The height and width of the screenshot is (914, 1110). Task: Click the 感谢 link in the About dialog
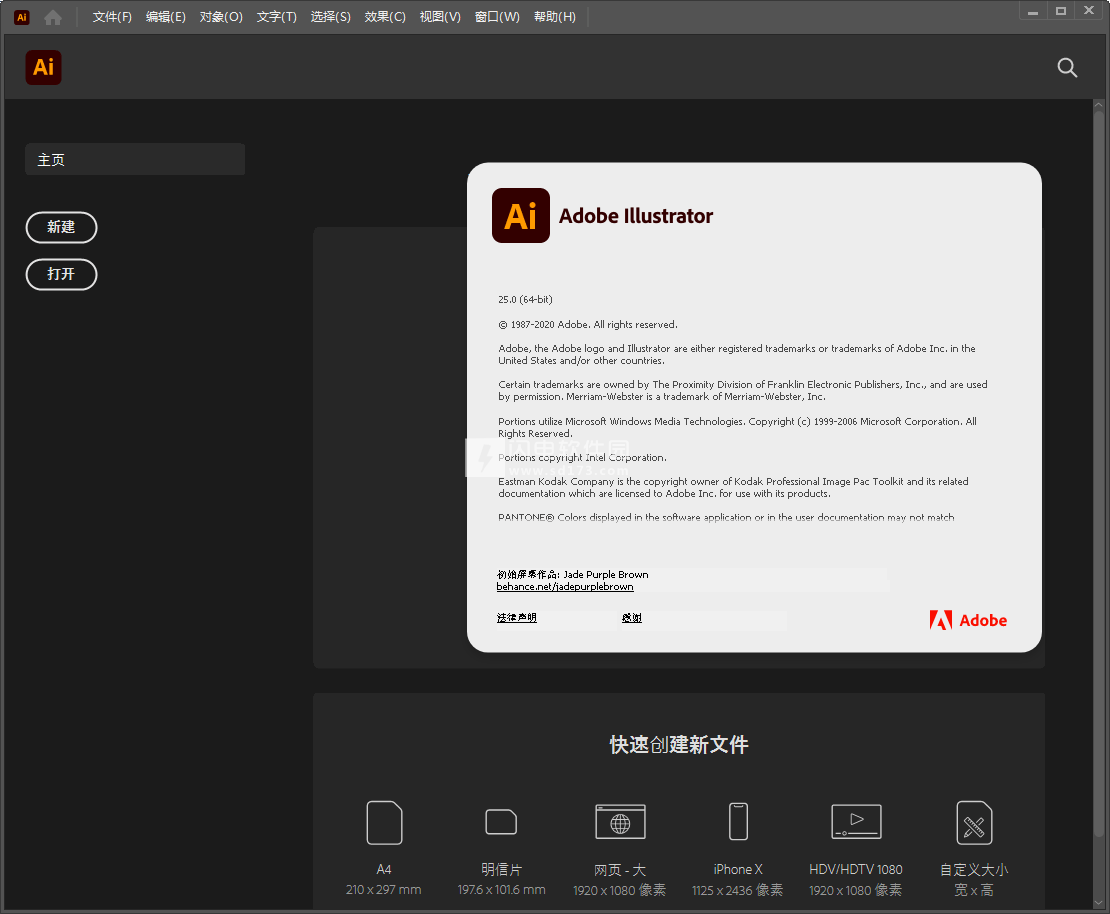(632, 617)
